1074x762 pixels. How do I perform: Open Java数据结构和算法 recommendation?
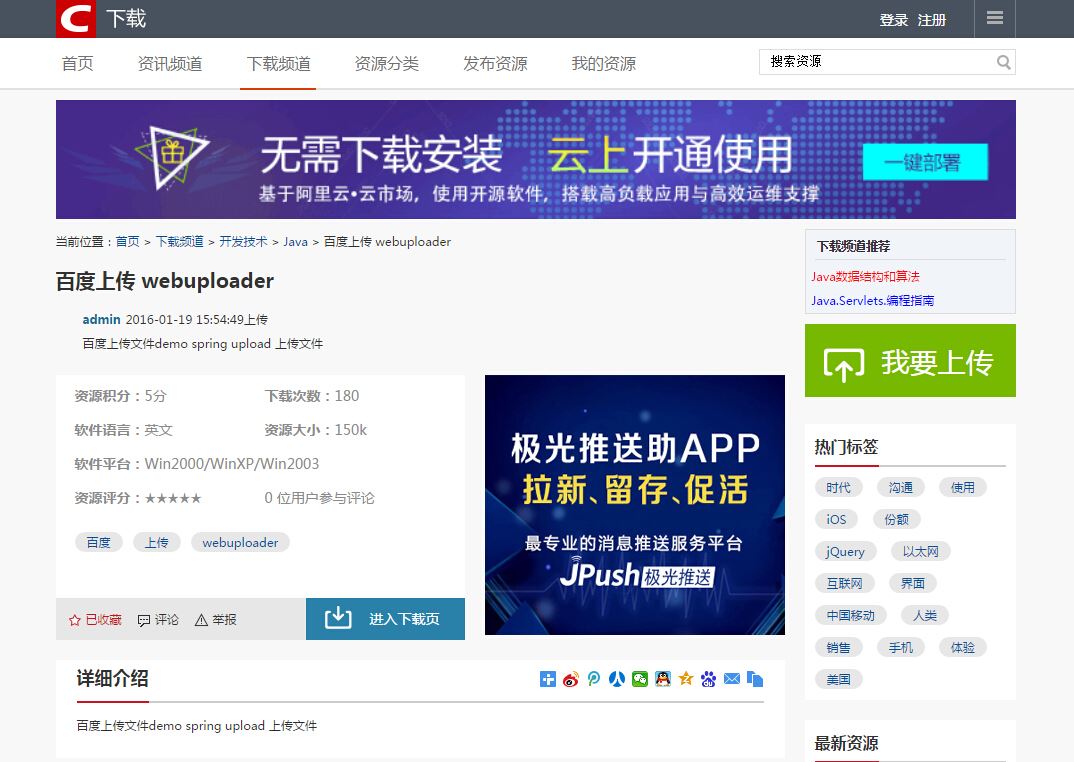(x=865, y=276)
